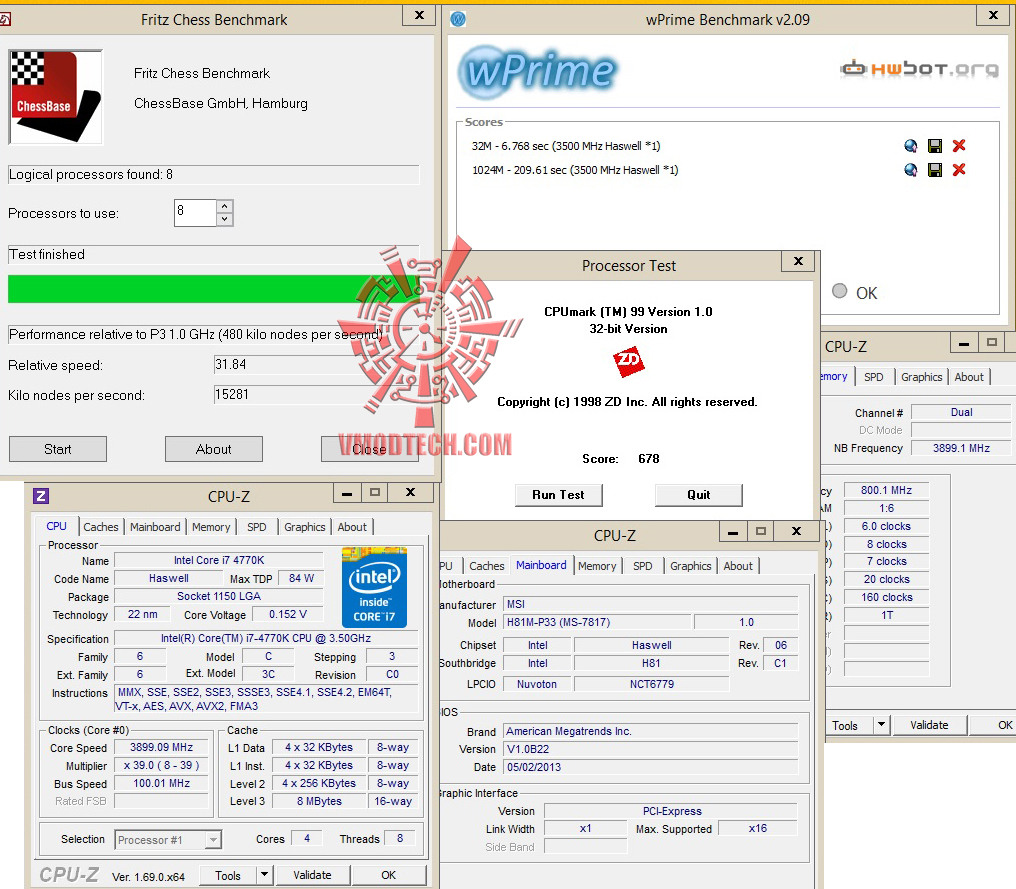Click the BIOS version V1.0B22 field
This screenshot has width=1016, height=889.
(x=651, y=749)
